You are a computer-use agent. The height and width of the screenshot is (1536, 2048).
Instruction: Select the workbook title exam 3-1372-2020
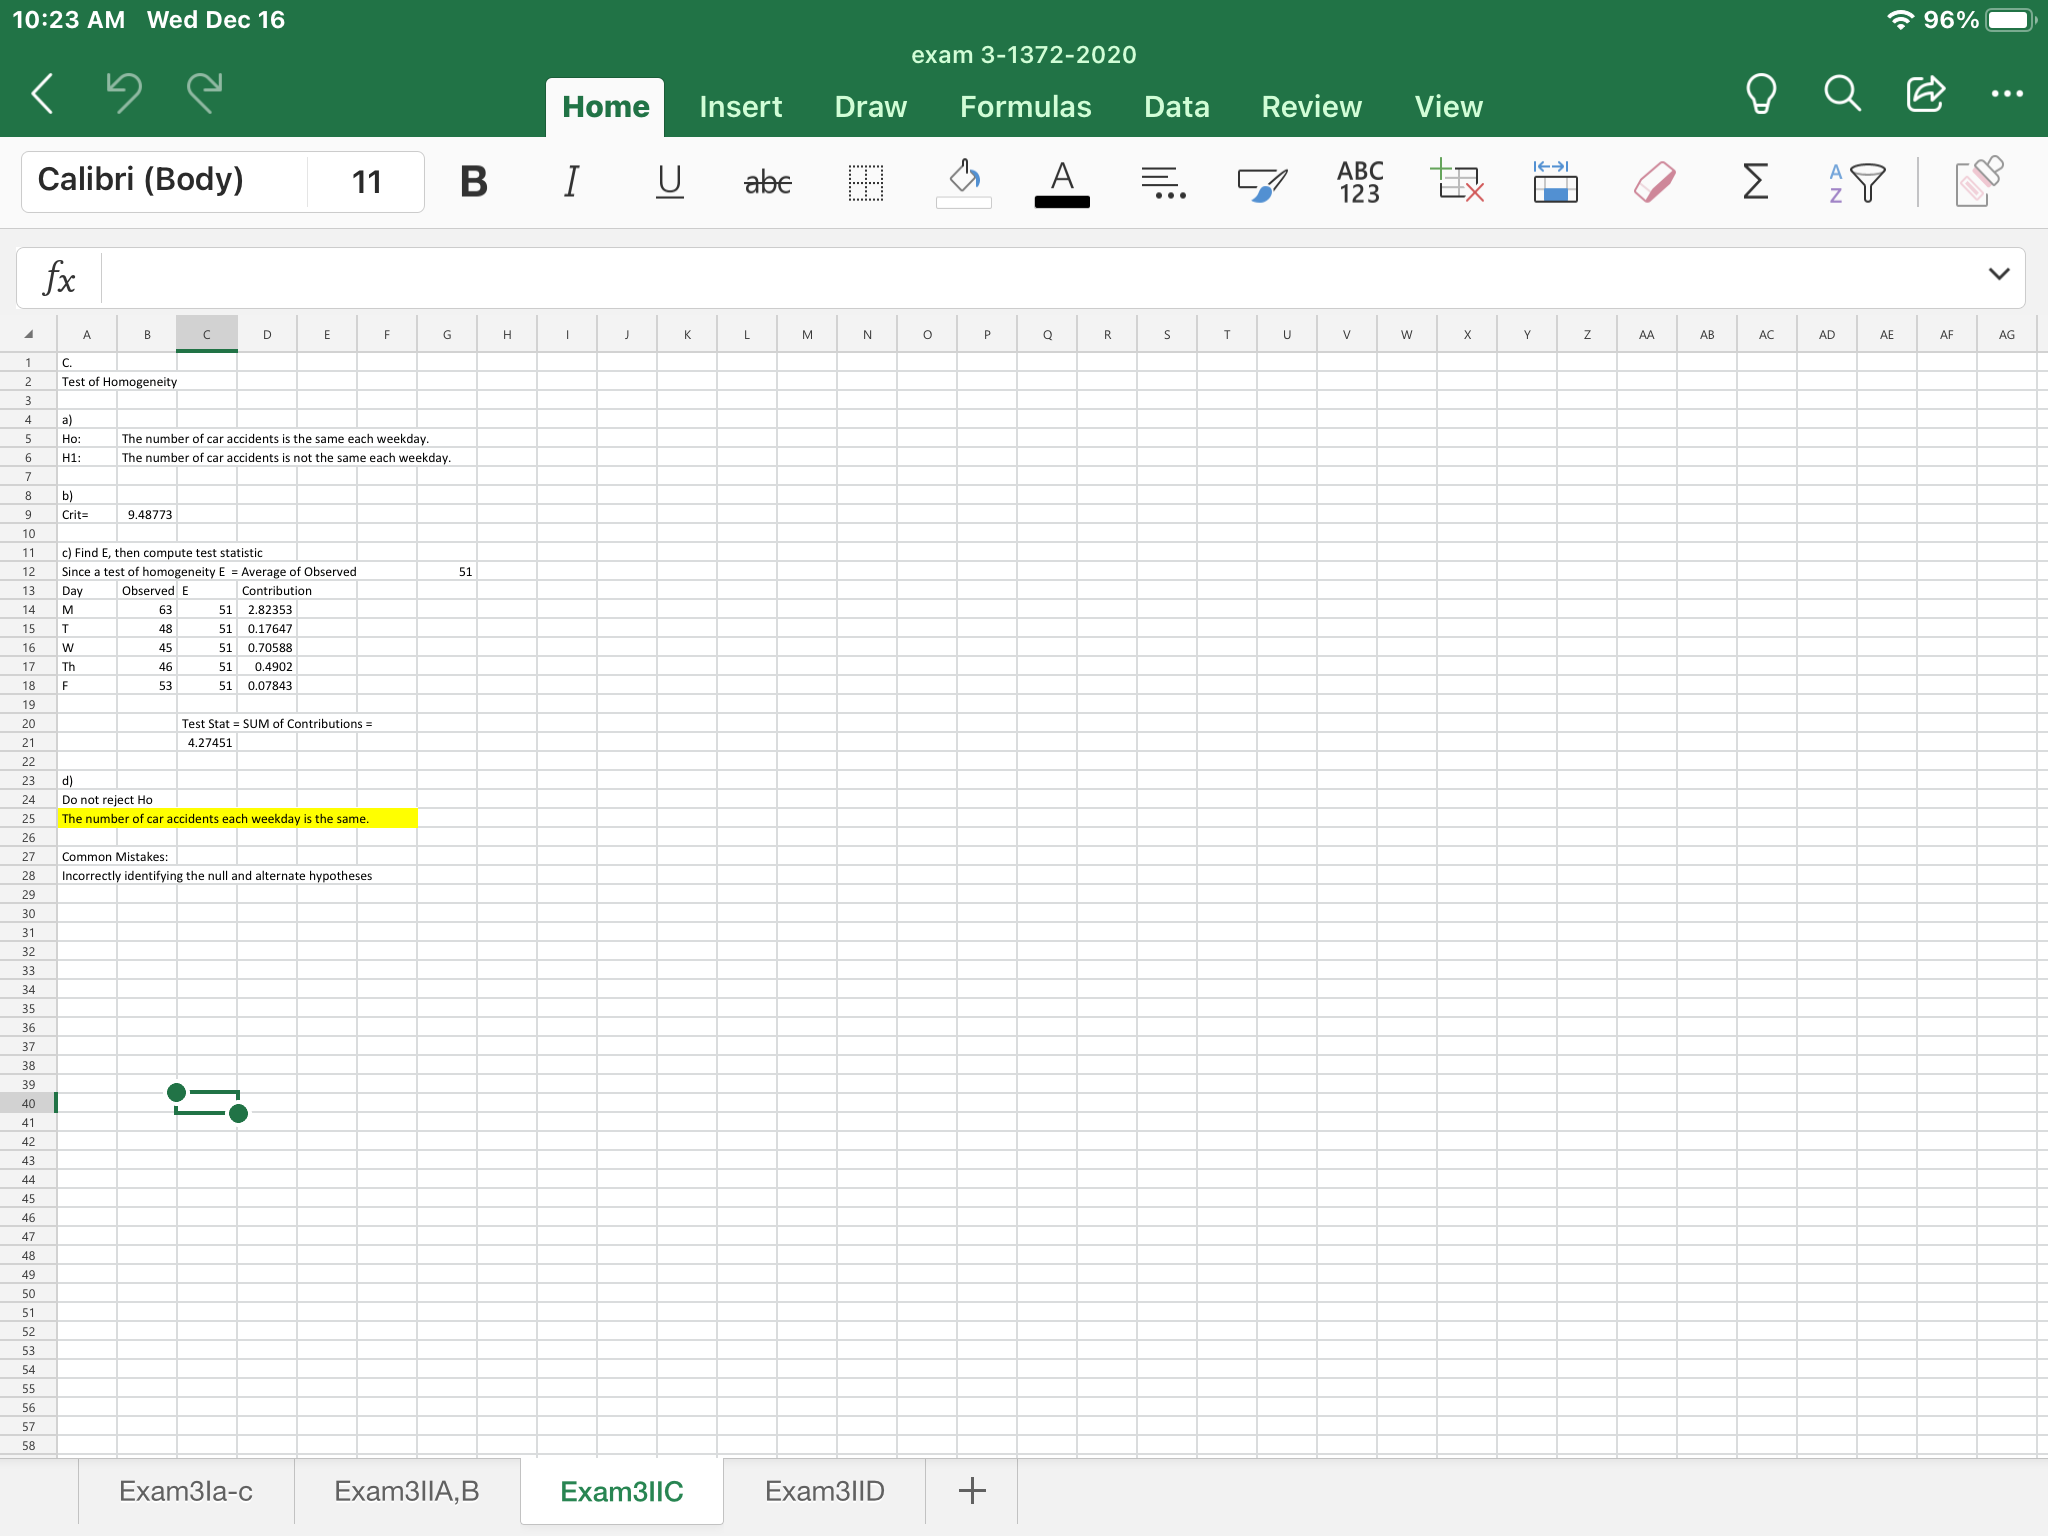pos(1023,55)
